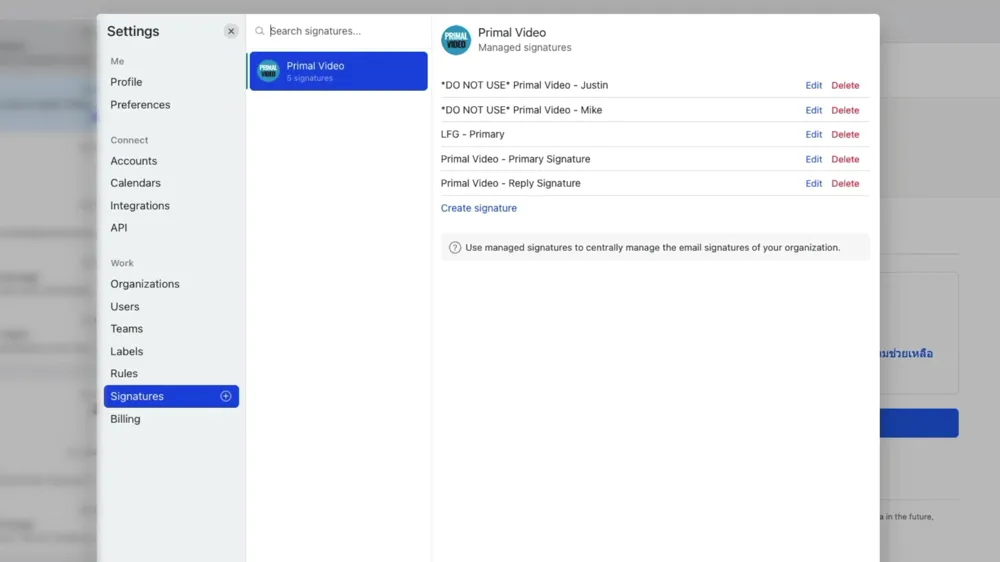Viewport: 1000px width, 562px height.
Task: Click the search magnifier icon
Action: coord(260,32)
